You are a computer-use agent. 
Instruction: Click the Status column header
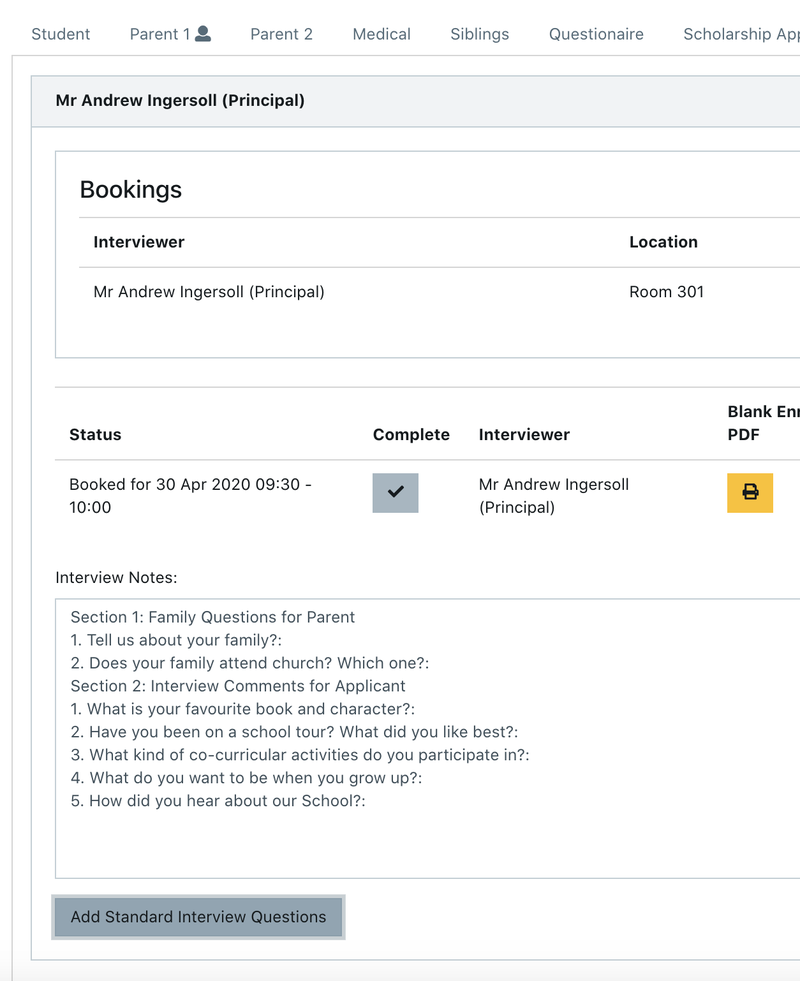pos(95,435)
